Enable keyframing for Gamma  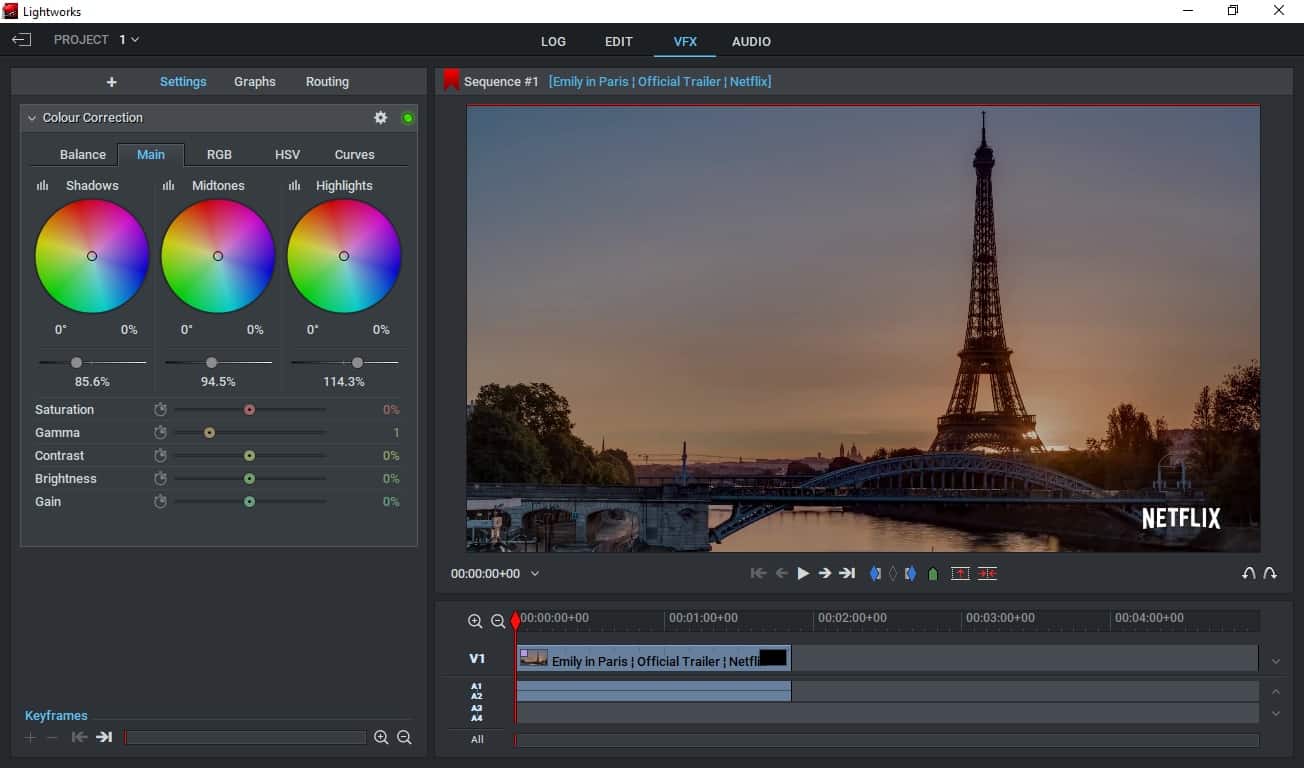click(x=160, y=433)
